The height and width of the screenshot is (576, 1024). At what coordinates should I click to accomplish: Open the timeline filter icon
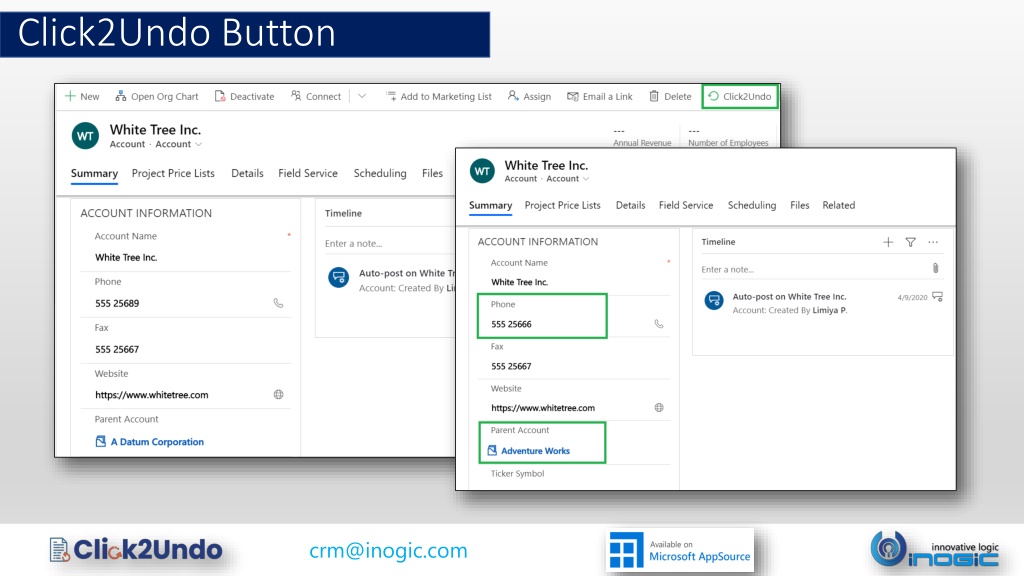coord(910,242)
